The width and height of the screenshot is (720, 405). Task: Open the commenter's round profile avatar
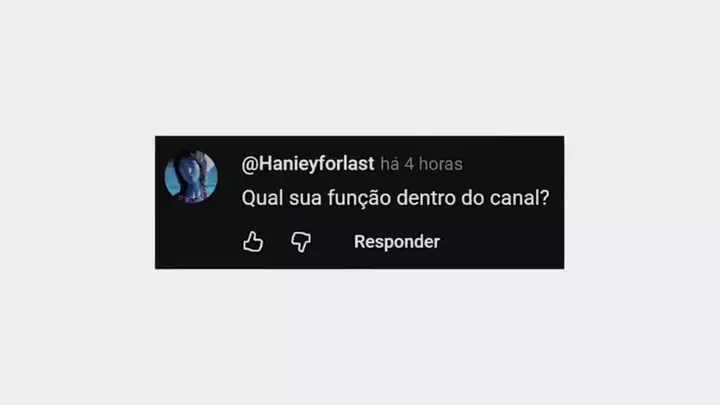click(x=191, y=176)
